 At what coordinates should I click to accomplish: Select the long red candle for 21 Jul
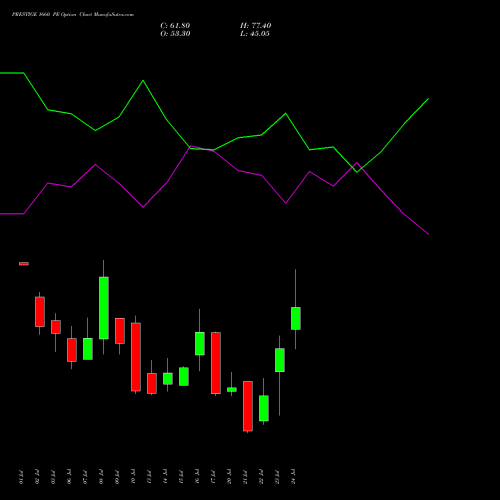click(x=248, y=406)
